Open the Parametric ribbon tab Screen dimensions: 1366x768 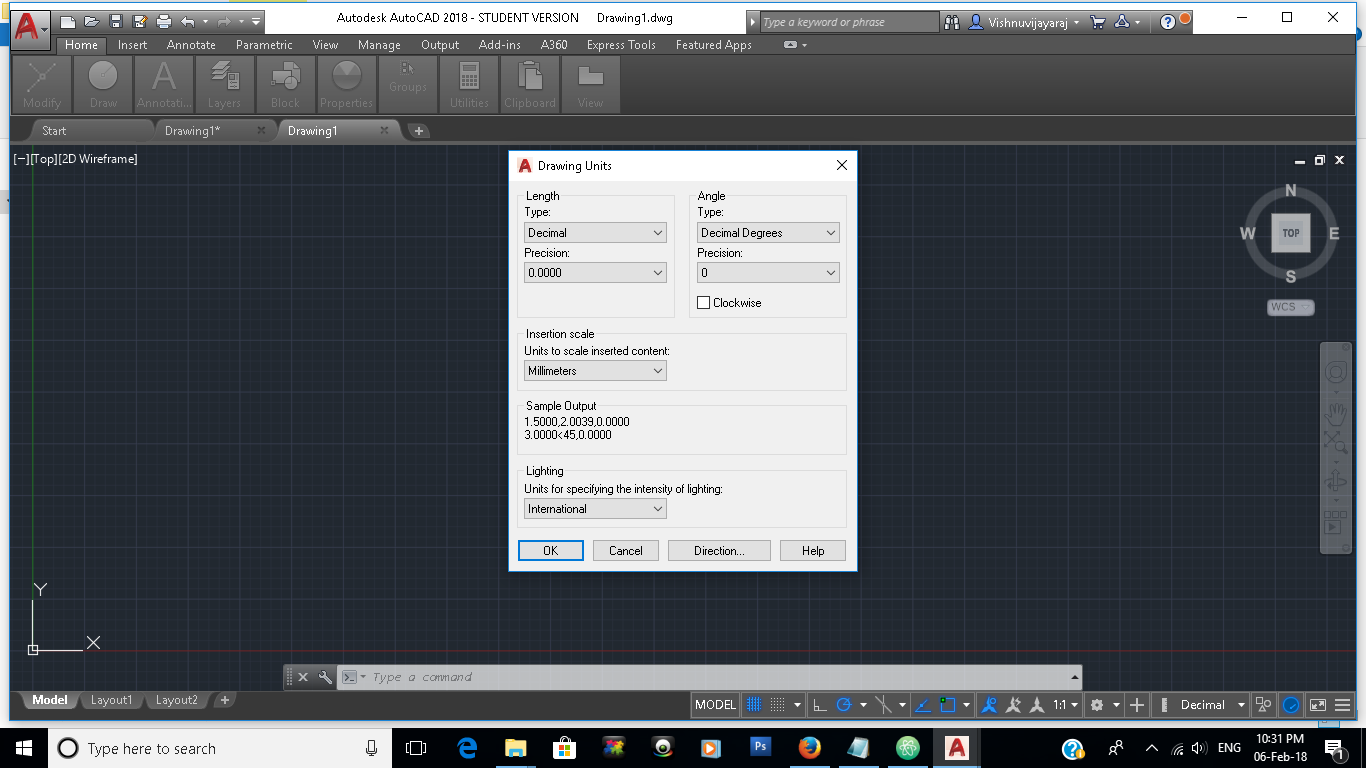tap(264, 45)
